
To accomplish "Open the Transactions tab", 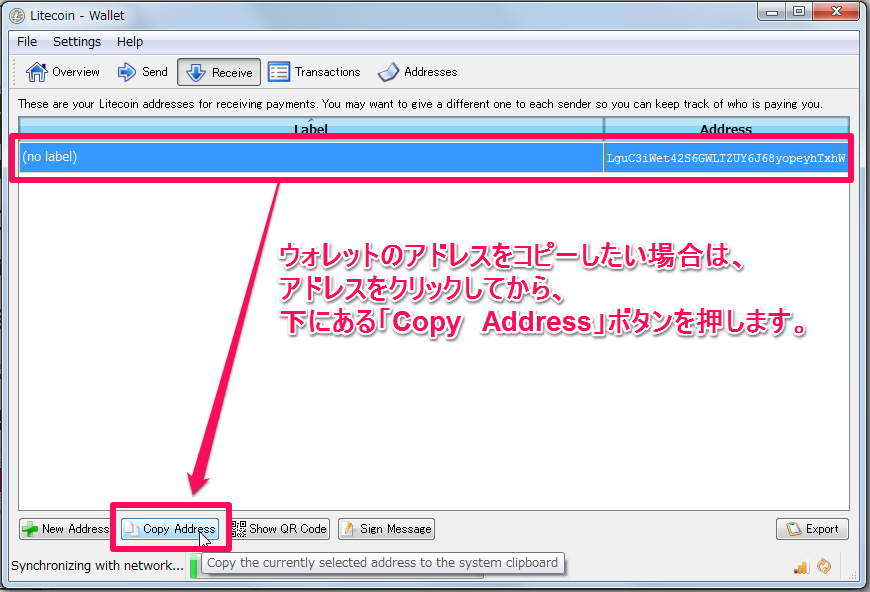I will coord(315,72).
